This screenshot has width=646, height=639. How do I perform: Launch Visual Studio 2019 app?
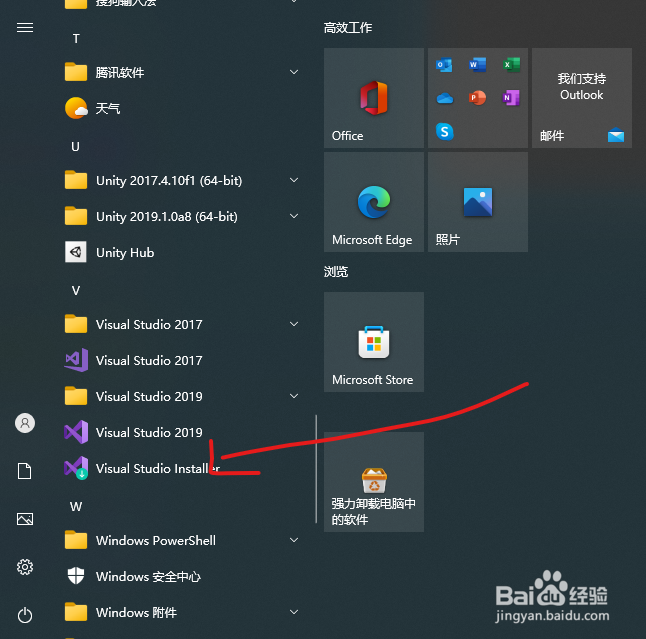(x=181, y=432)
